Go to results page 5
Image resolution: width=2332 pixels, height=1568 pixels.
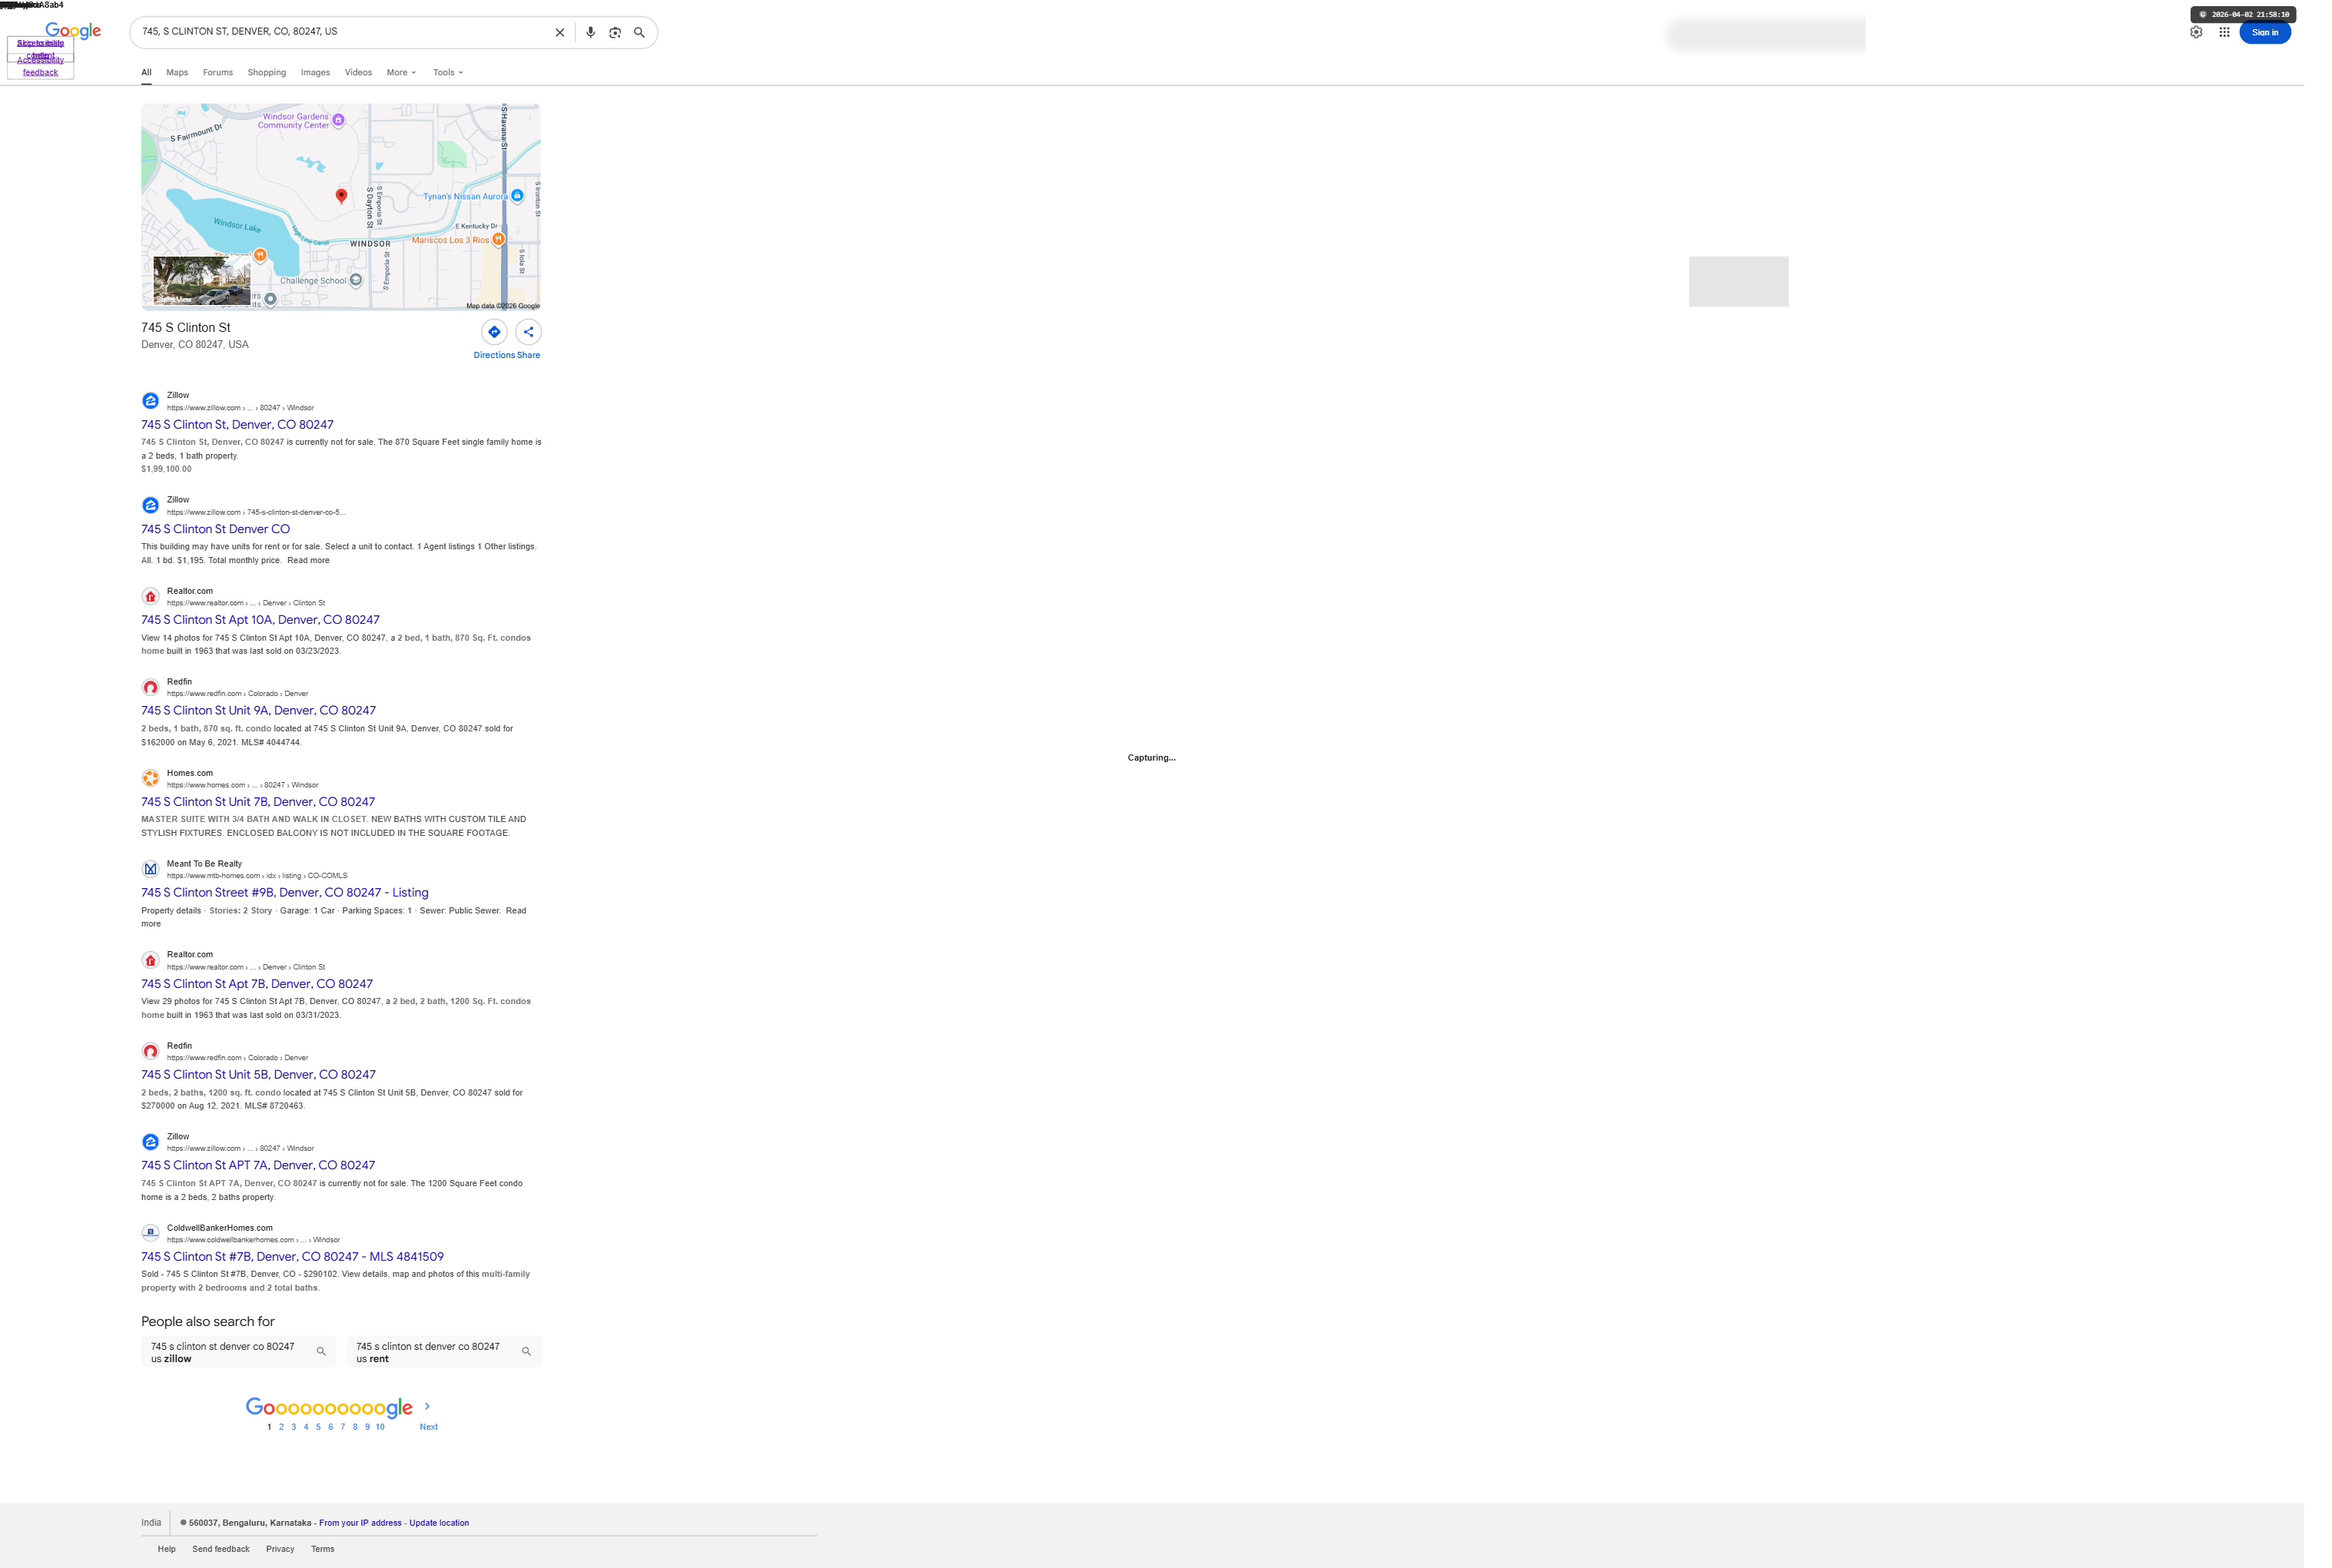tap(318, 1428)
